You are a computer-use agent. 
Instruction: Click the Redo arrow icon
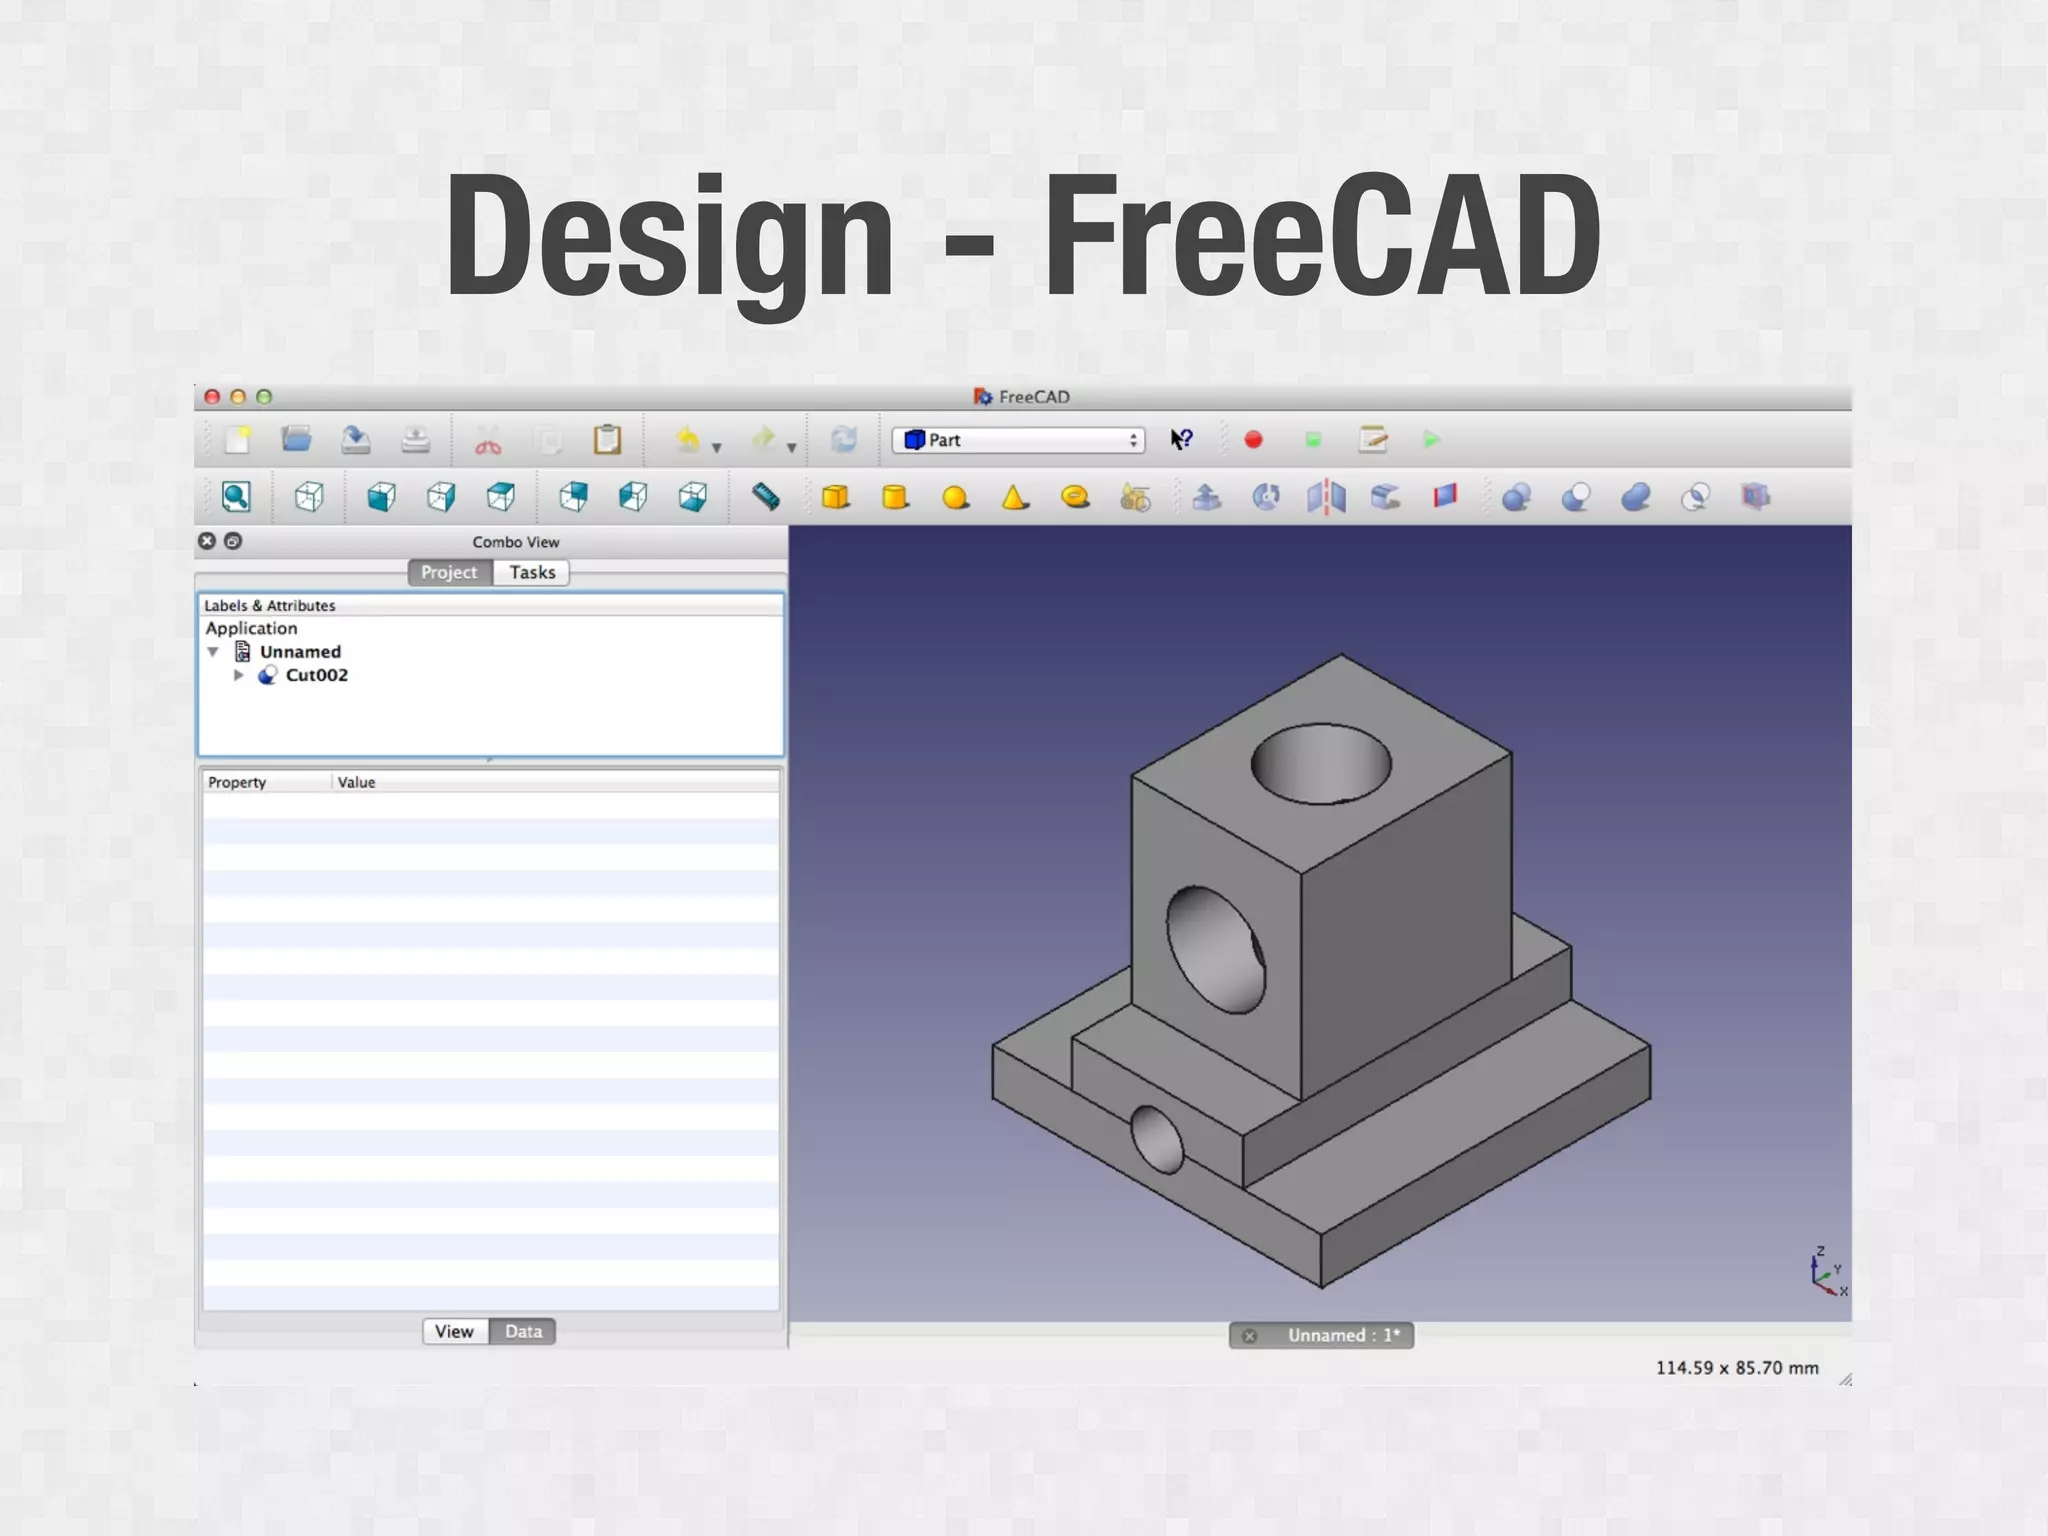[x=763, y=440]
